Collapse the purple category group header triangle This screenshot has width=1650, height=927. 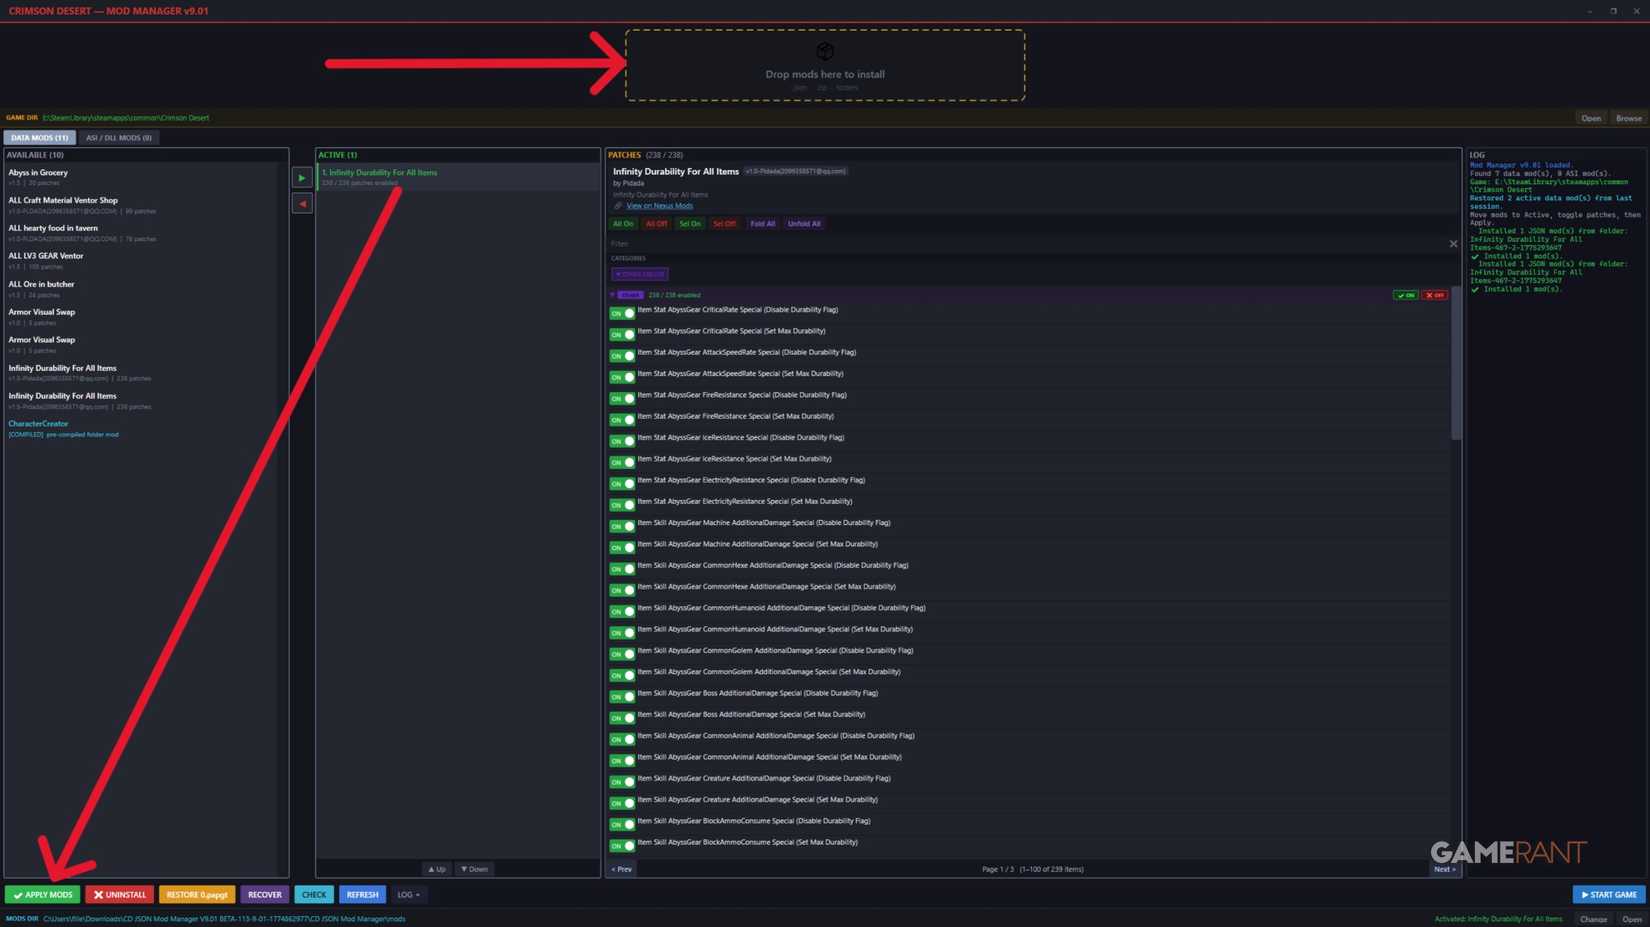click(613, 295)
